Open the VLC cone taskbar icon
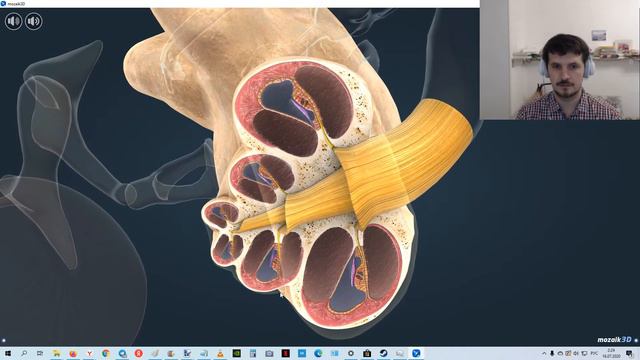The width and height of the screenshot is (640, 360). coord(220,353)
